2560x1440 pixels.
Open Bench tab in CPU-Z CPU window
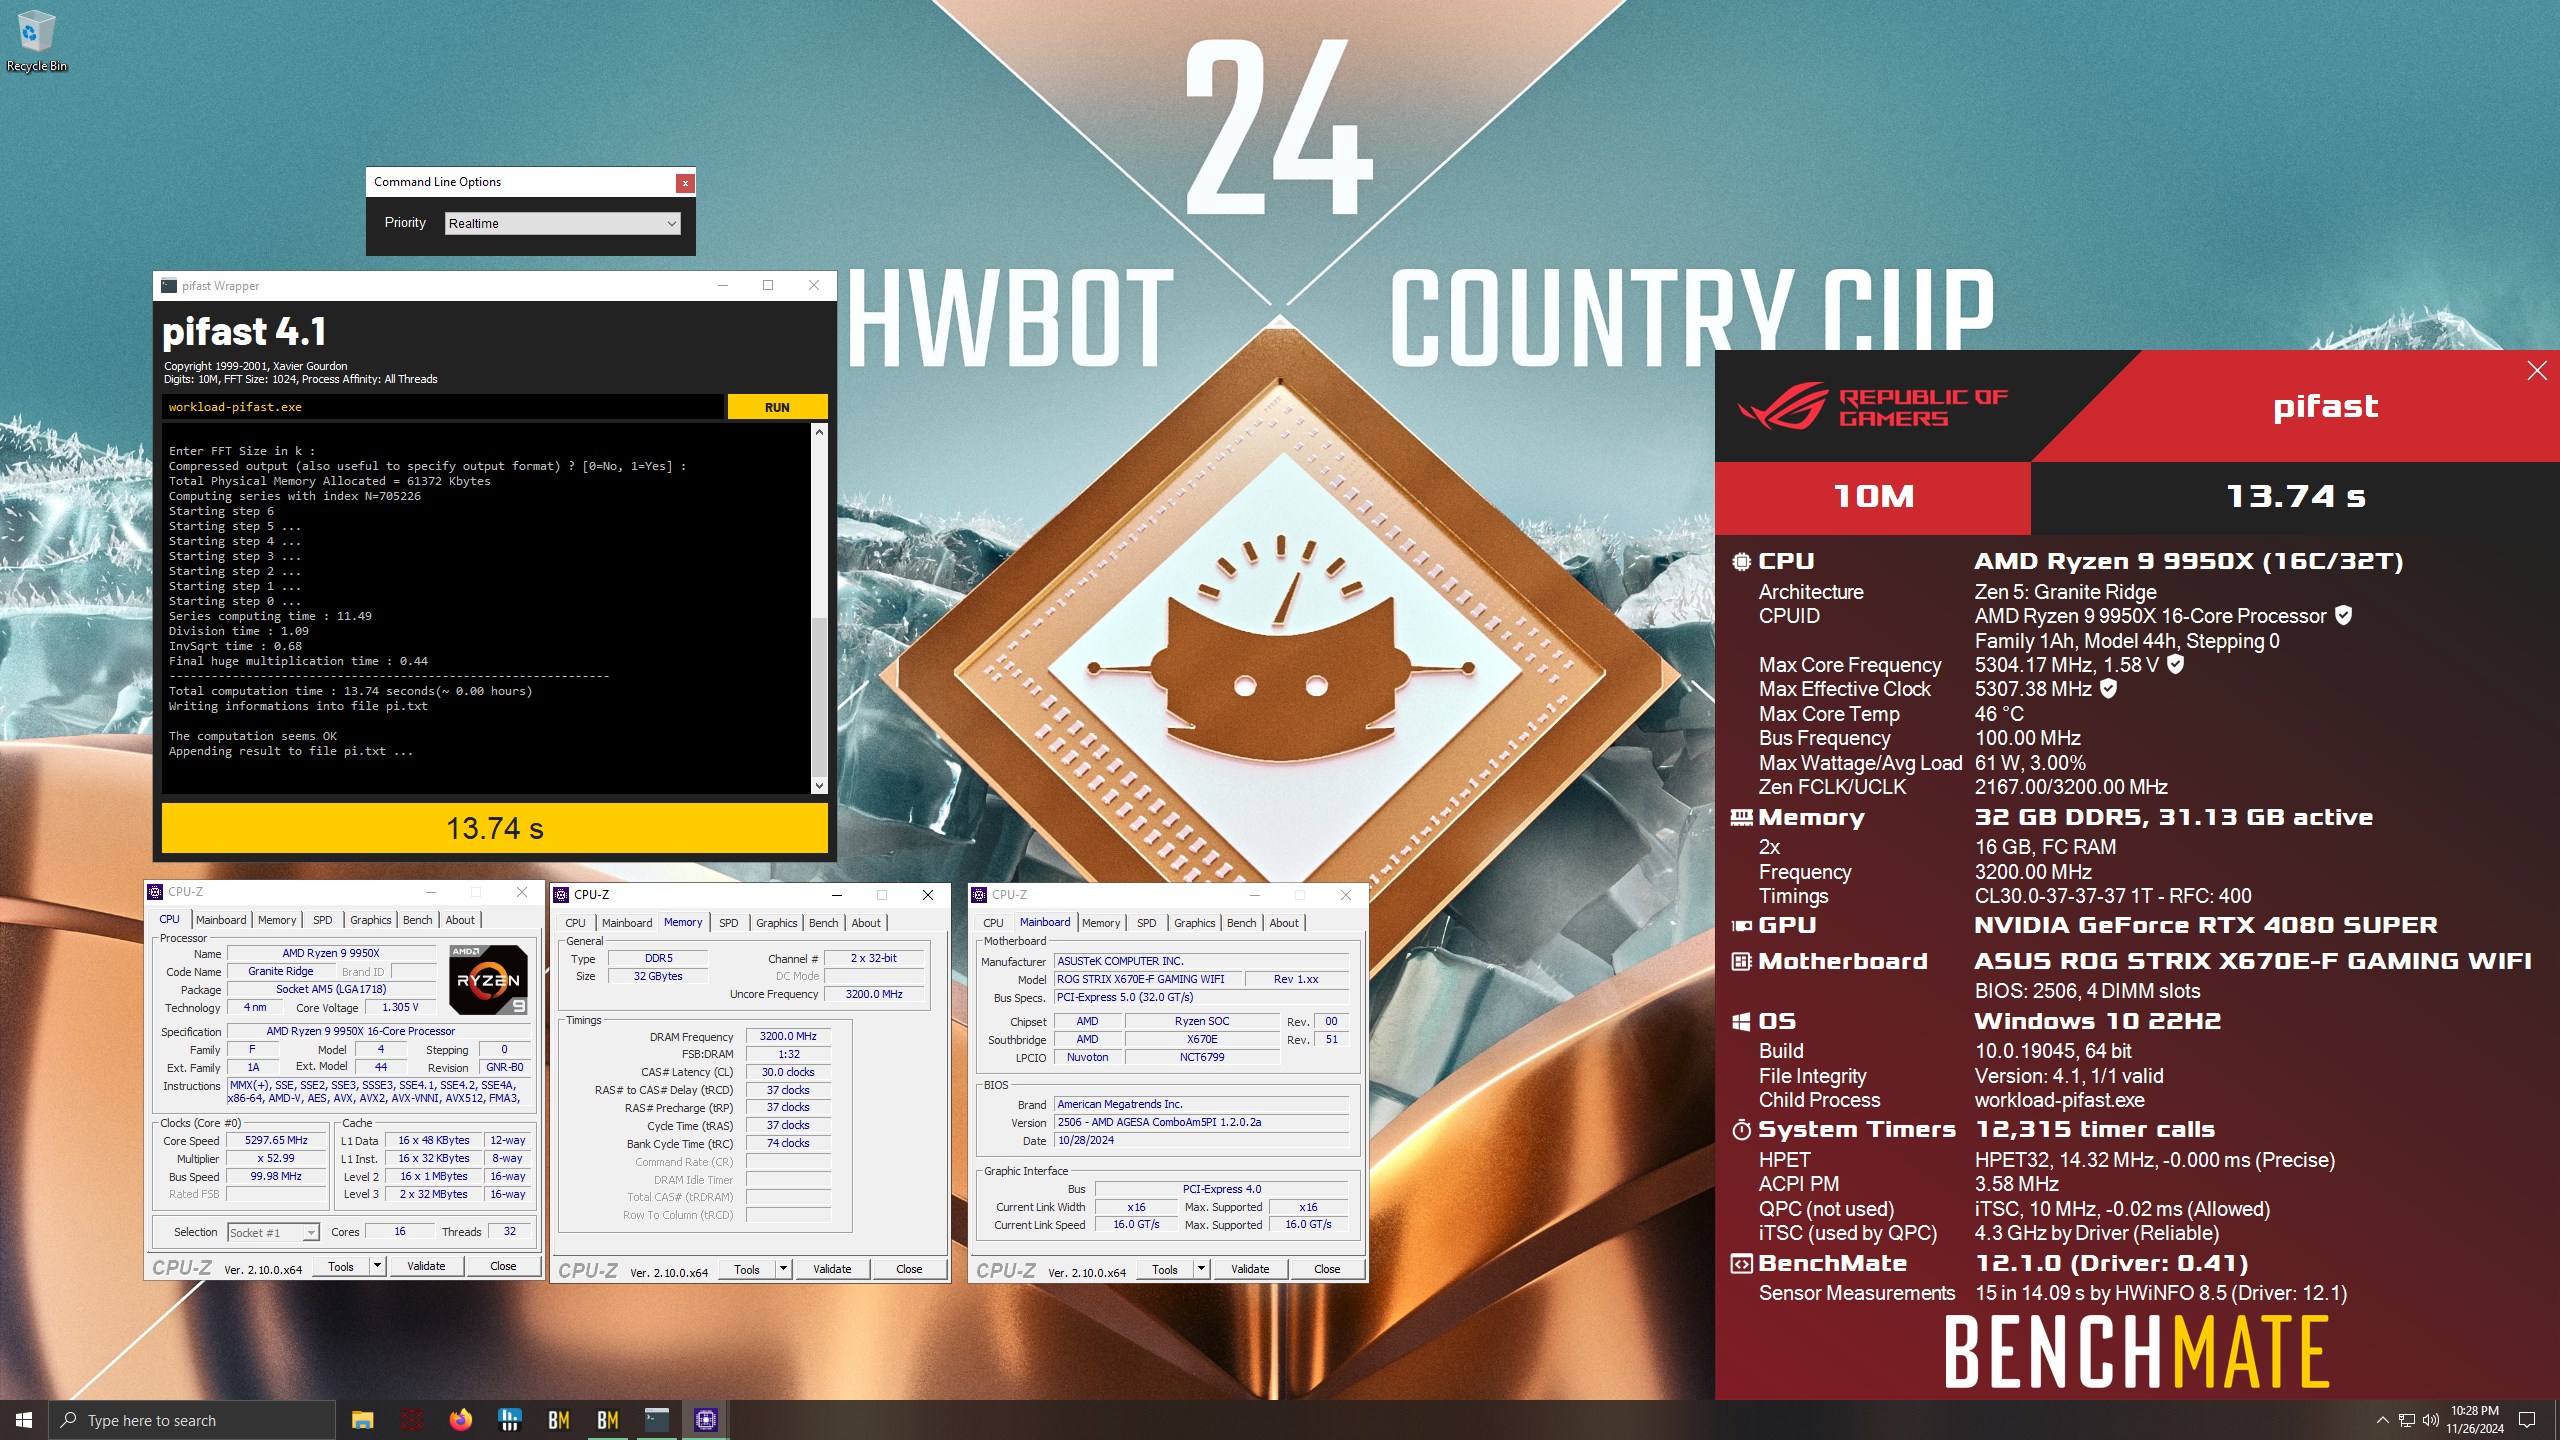coord(418,920)
